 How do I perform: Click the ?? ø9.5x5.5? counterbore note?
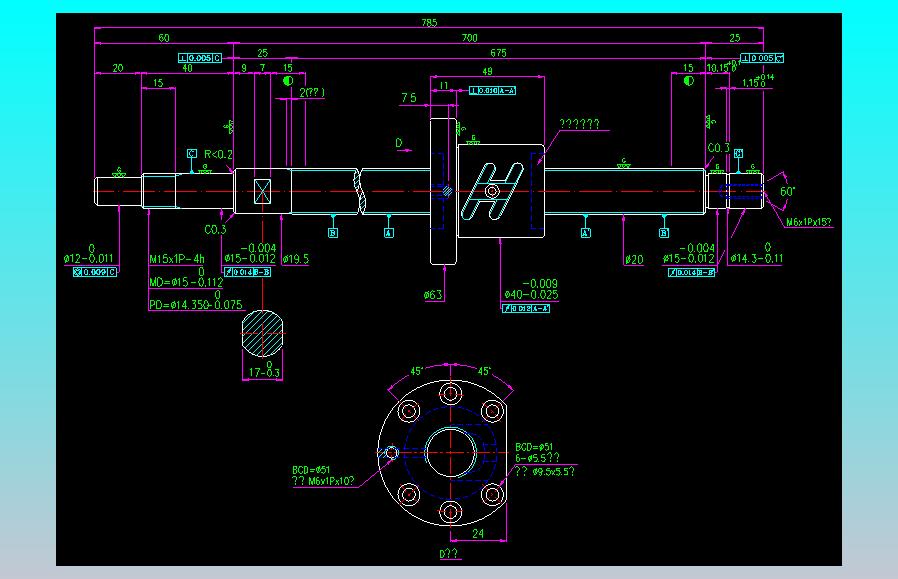pyautogui.click(x=544, y=471)
